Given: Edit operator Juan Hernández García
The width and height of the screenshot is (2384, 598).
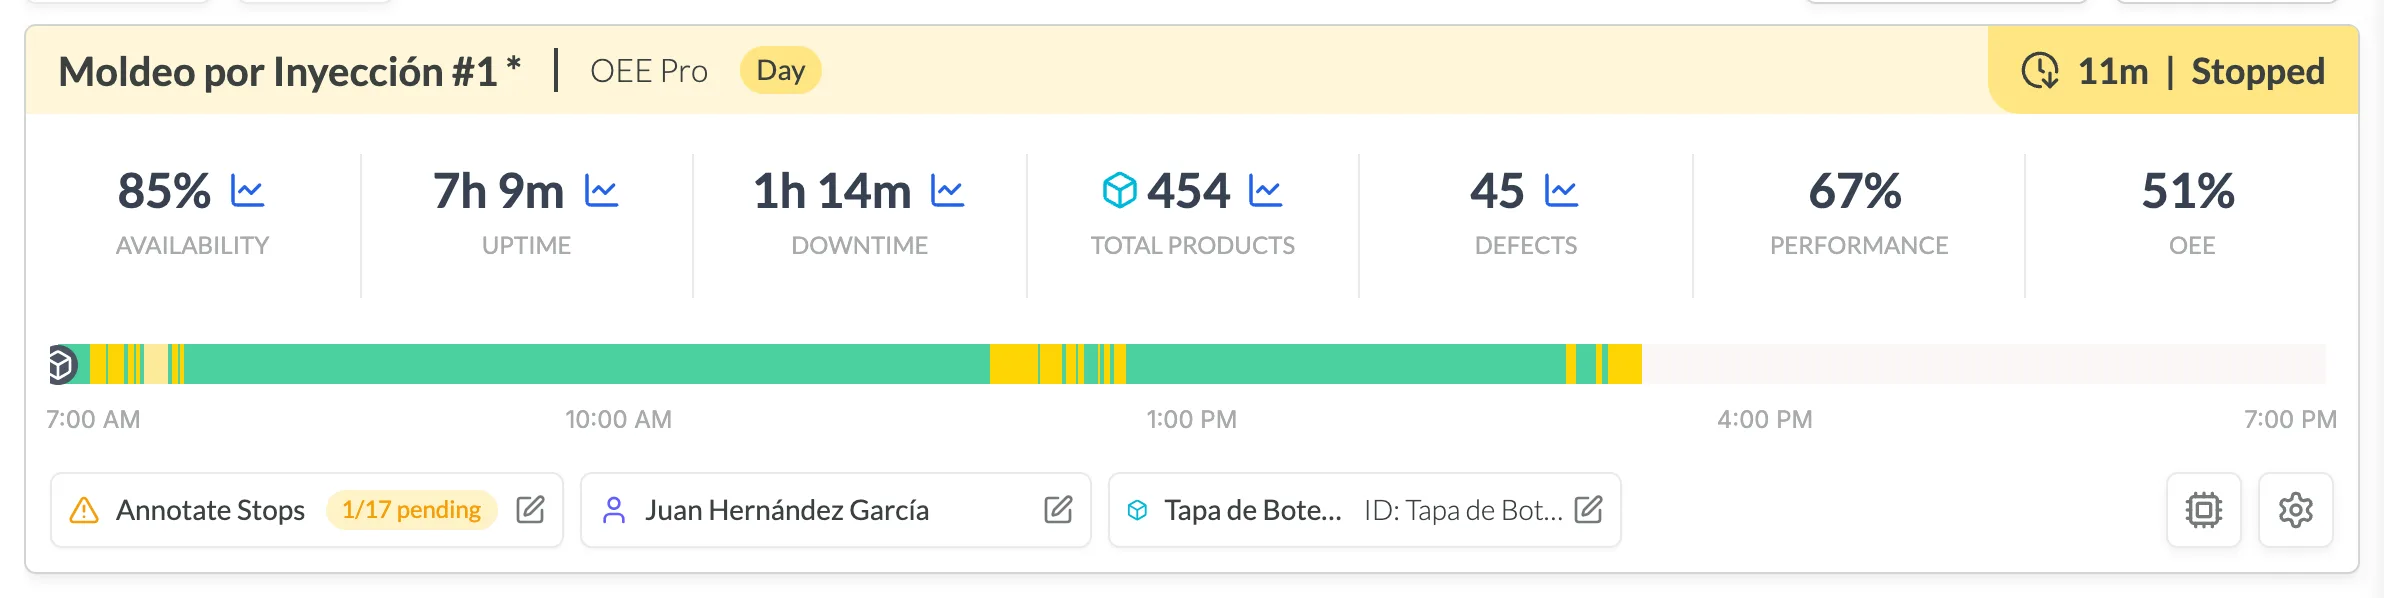Looking at the screenshot, I should 1058,510.
